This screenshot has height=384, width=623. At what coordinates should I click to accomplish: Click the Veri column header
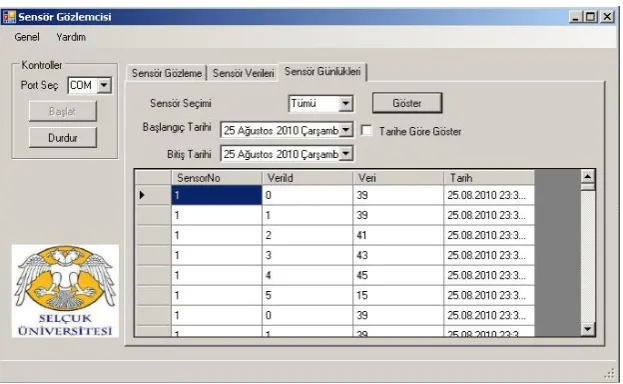click(398, 178)
